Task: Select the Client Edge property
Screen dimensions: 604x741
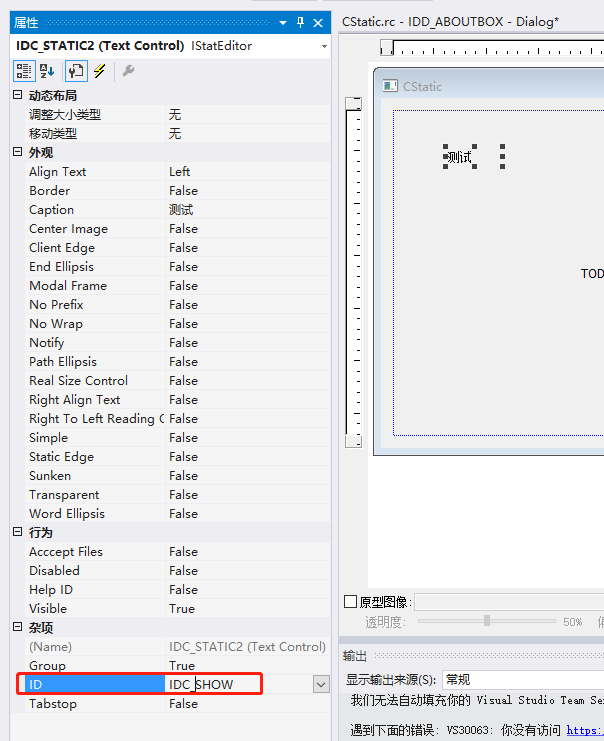Action: pos(178,248)
